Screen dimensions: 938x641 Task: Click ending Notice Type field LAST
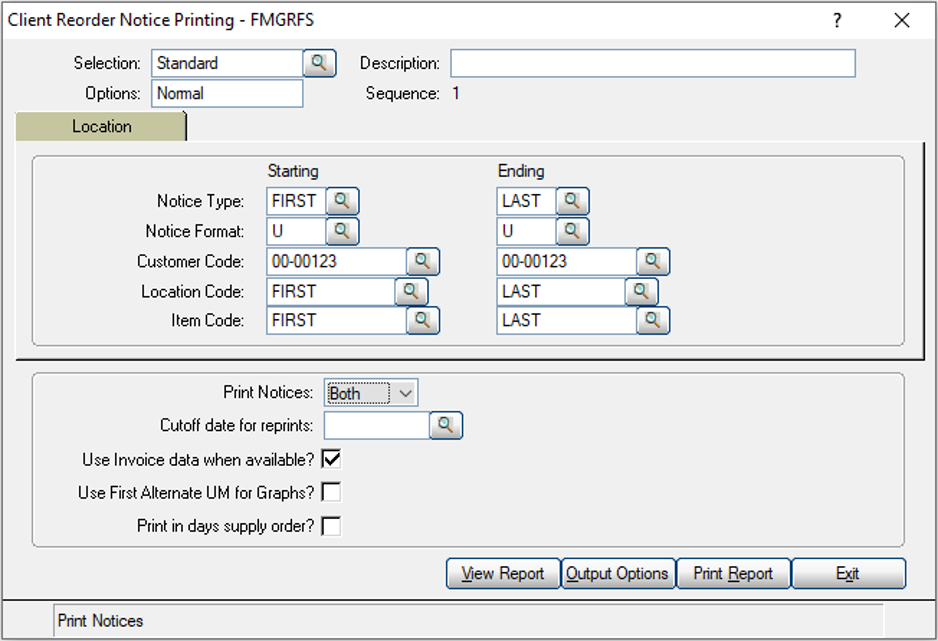click(x=527, y=201)
